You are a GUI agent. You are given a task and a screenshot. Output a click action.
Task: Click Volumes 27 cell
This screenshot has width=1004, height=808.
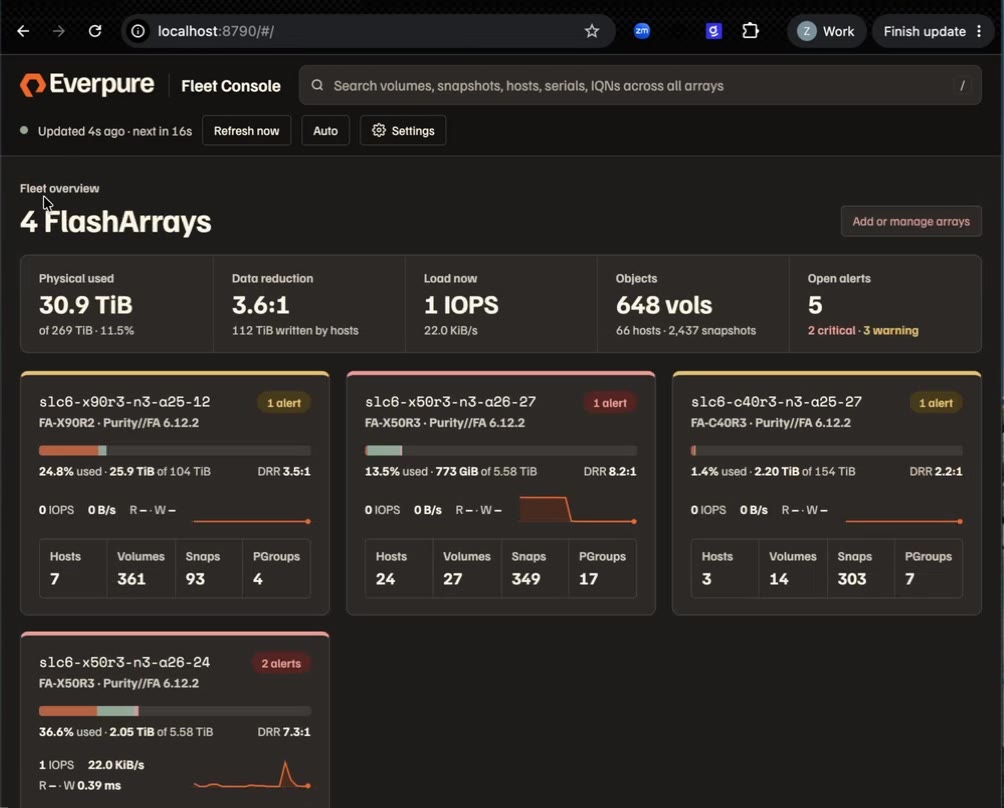click(x=467, y=569)
